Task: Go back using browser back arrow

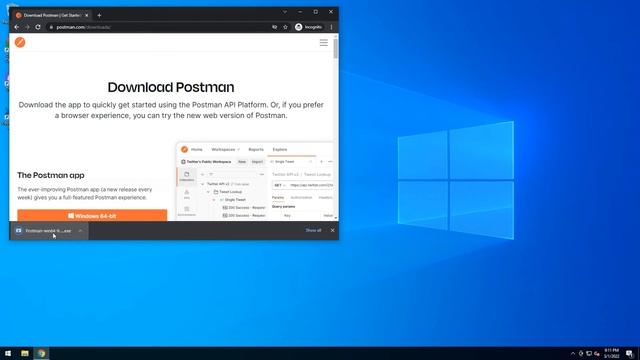Action: click(x=17, y=27)
